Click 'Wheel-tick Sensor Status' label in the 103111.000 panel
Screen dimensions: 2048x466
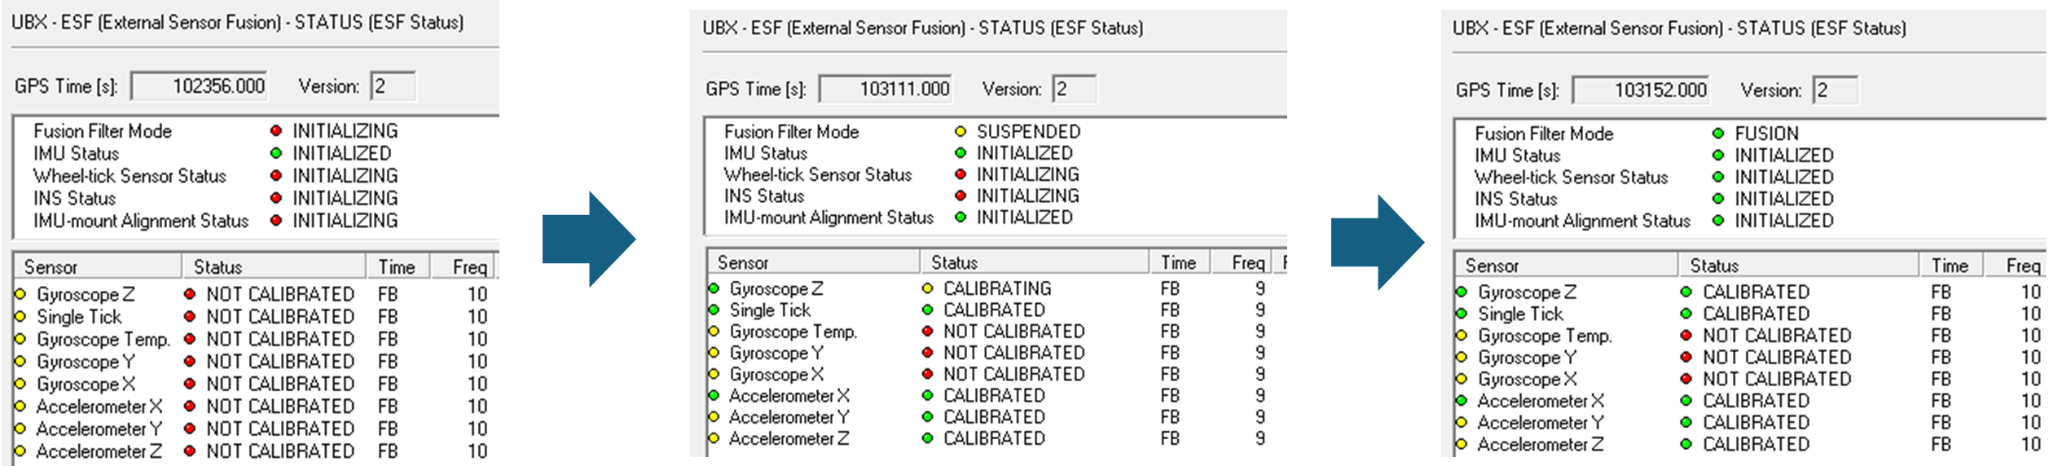tap(818, 174)
